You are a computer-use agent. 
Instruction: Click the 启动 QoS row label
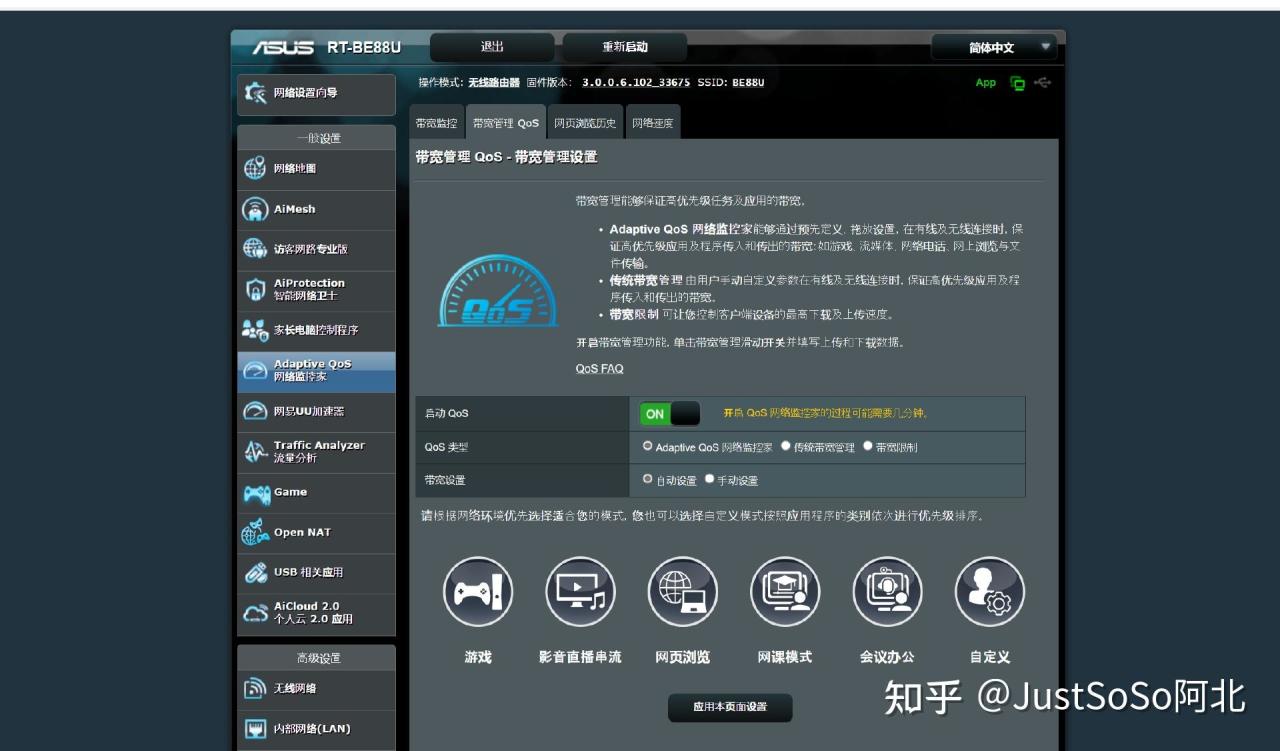446,414
